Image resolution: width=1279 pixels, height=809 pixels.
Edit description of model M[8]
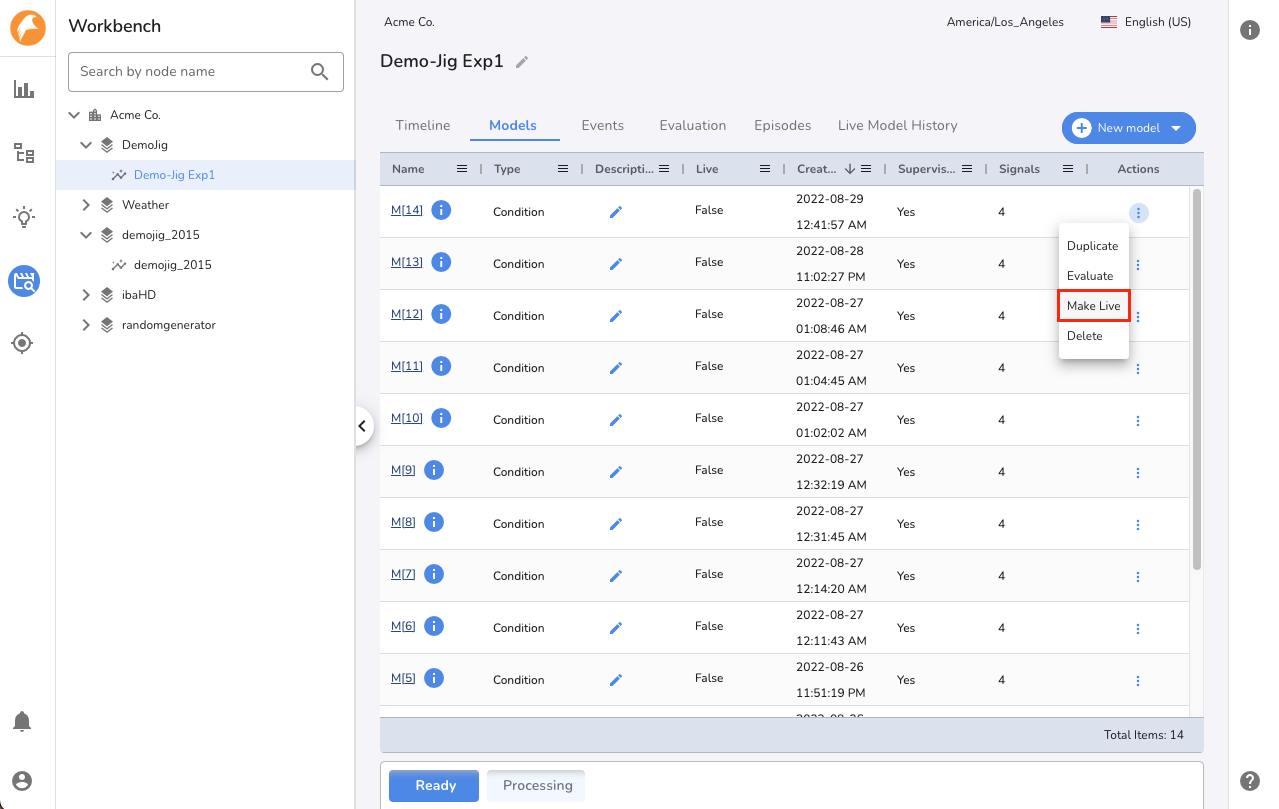coord(616,524)
